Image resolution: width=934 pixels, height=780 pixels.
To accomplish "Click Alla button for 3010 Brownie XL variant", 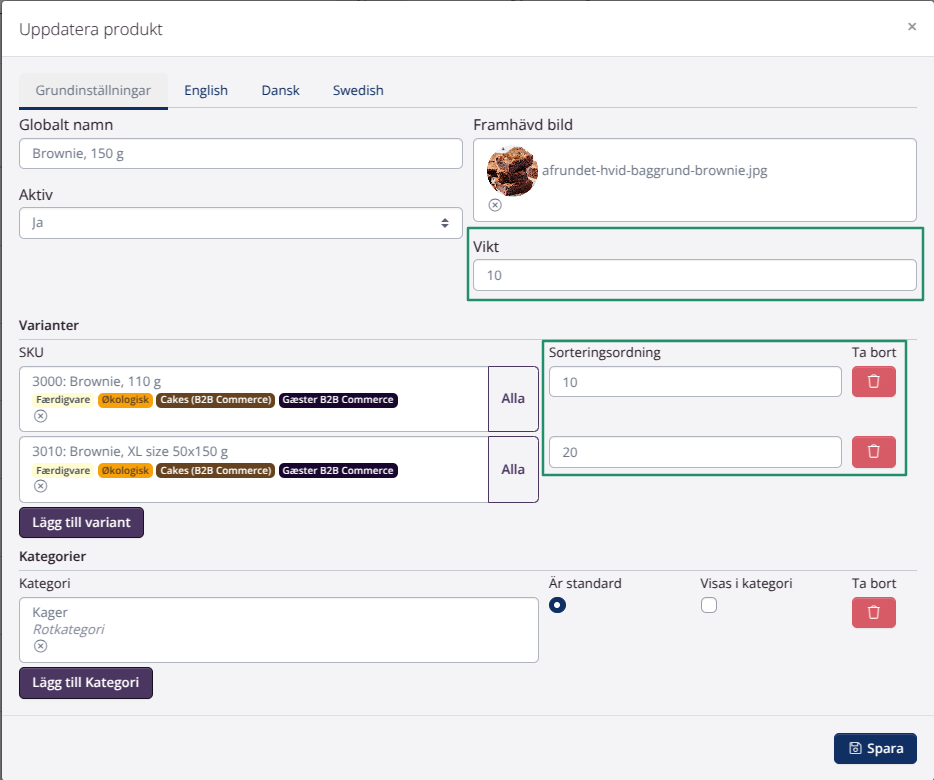I will pyautogui.click(x=513, y=469).
